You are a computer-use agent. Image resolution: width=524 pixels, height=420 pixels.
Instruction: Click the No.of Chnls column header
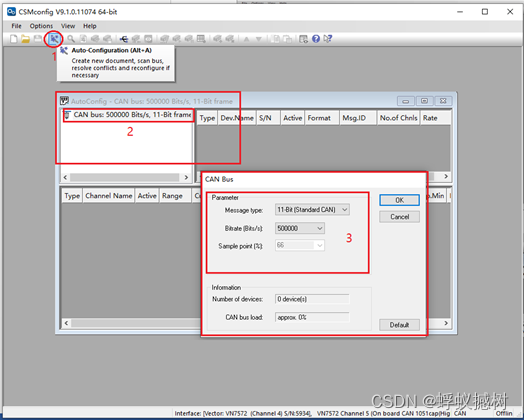click(398, 118)
